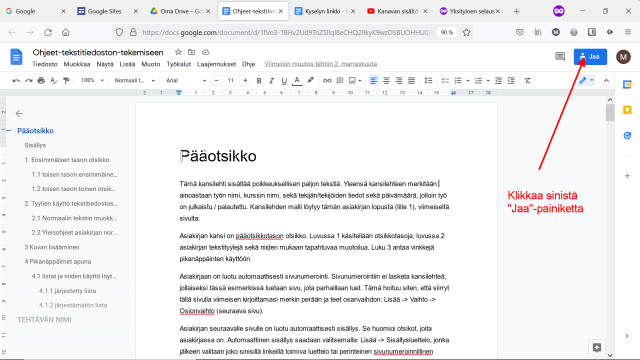Click the bulleted list icon

click(458, 81)
